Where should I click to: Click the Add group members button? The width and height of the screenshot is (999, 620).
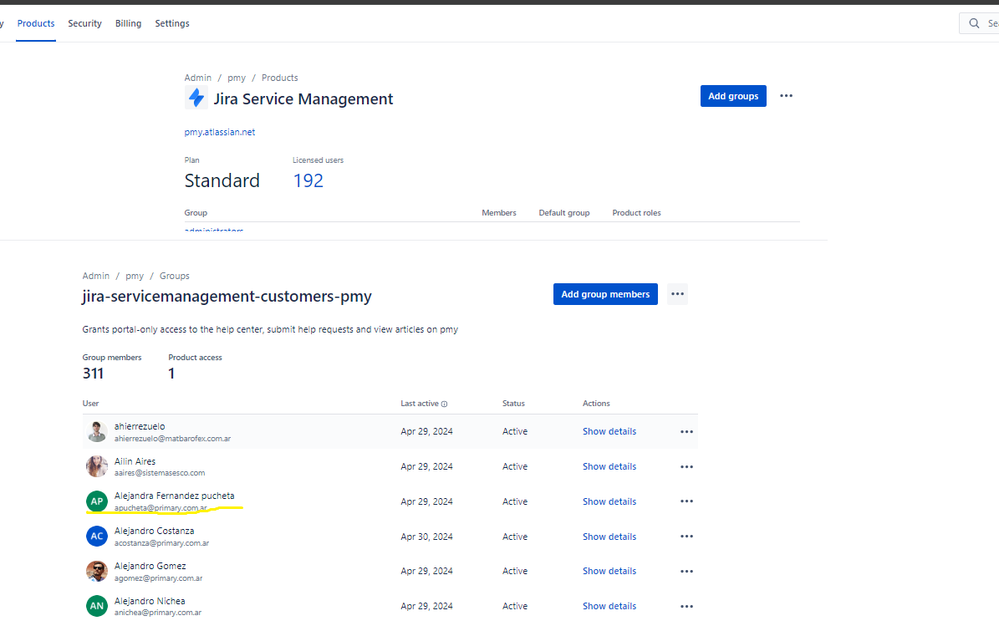pos(605,294)
